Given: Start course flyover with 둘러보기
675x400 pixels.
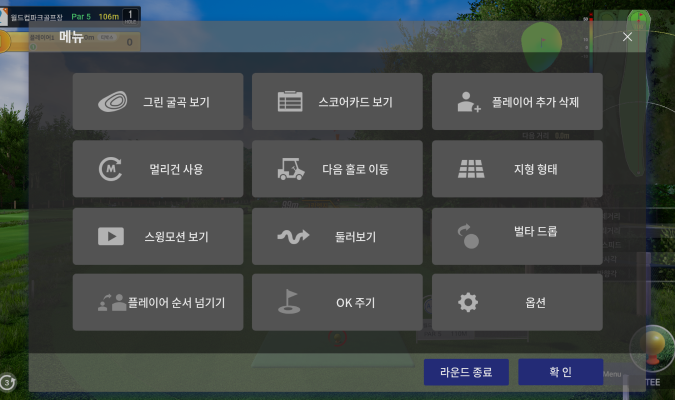Looking at the screenshot, I should (337, 236).
